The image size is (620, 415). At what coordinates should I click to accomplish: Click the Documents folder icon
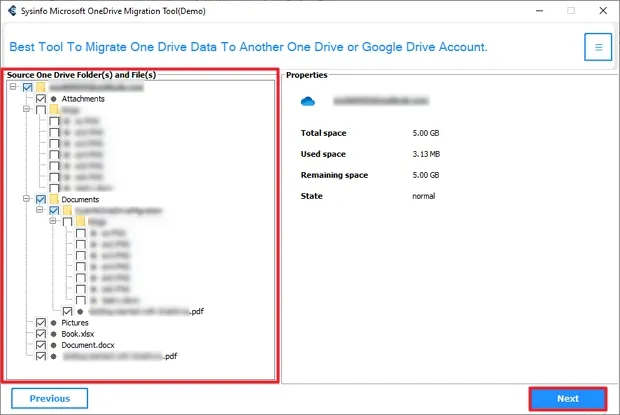tap(53, 199)
